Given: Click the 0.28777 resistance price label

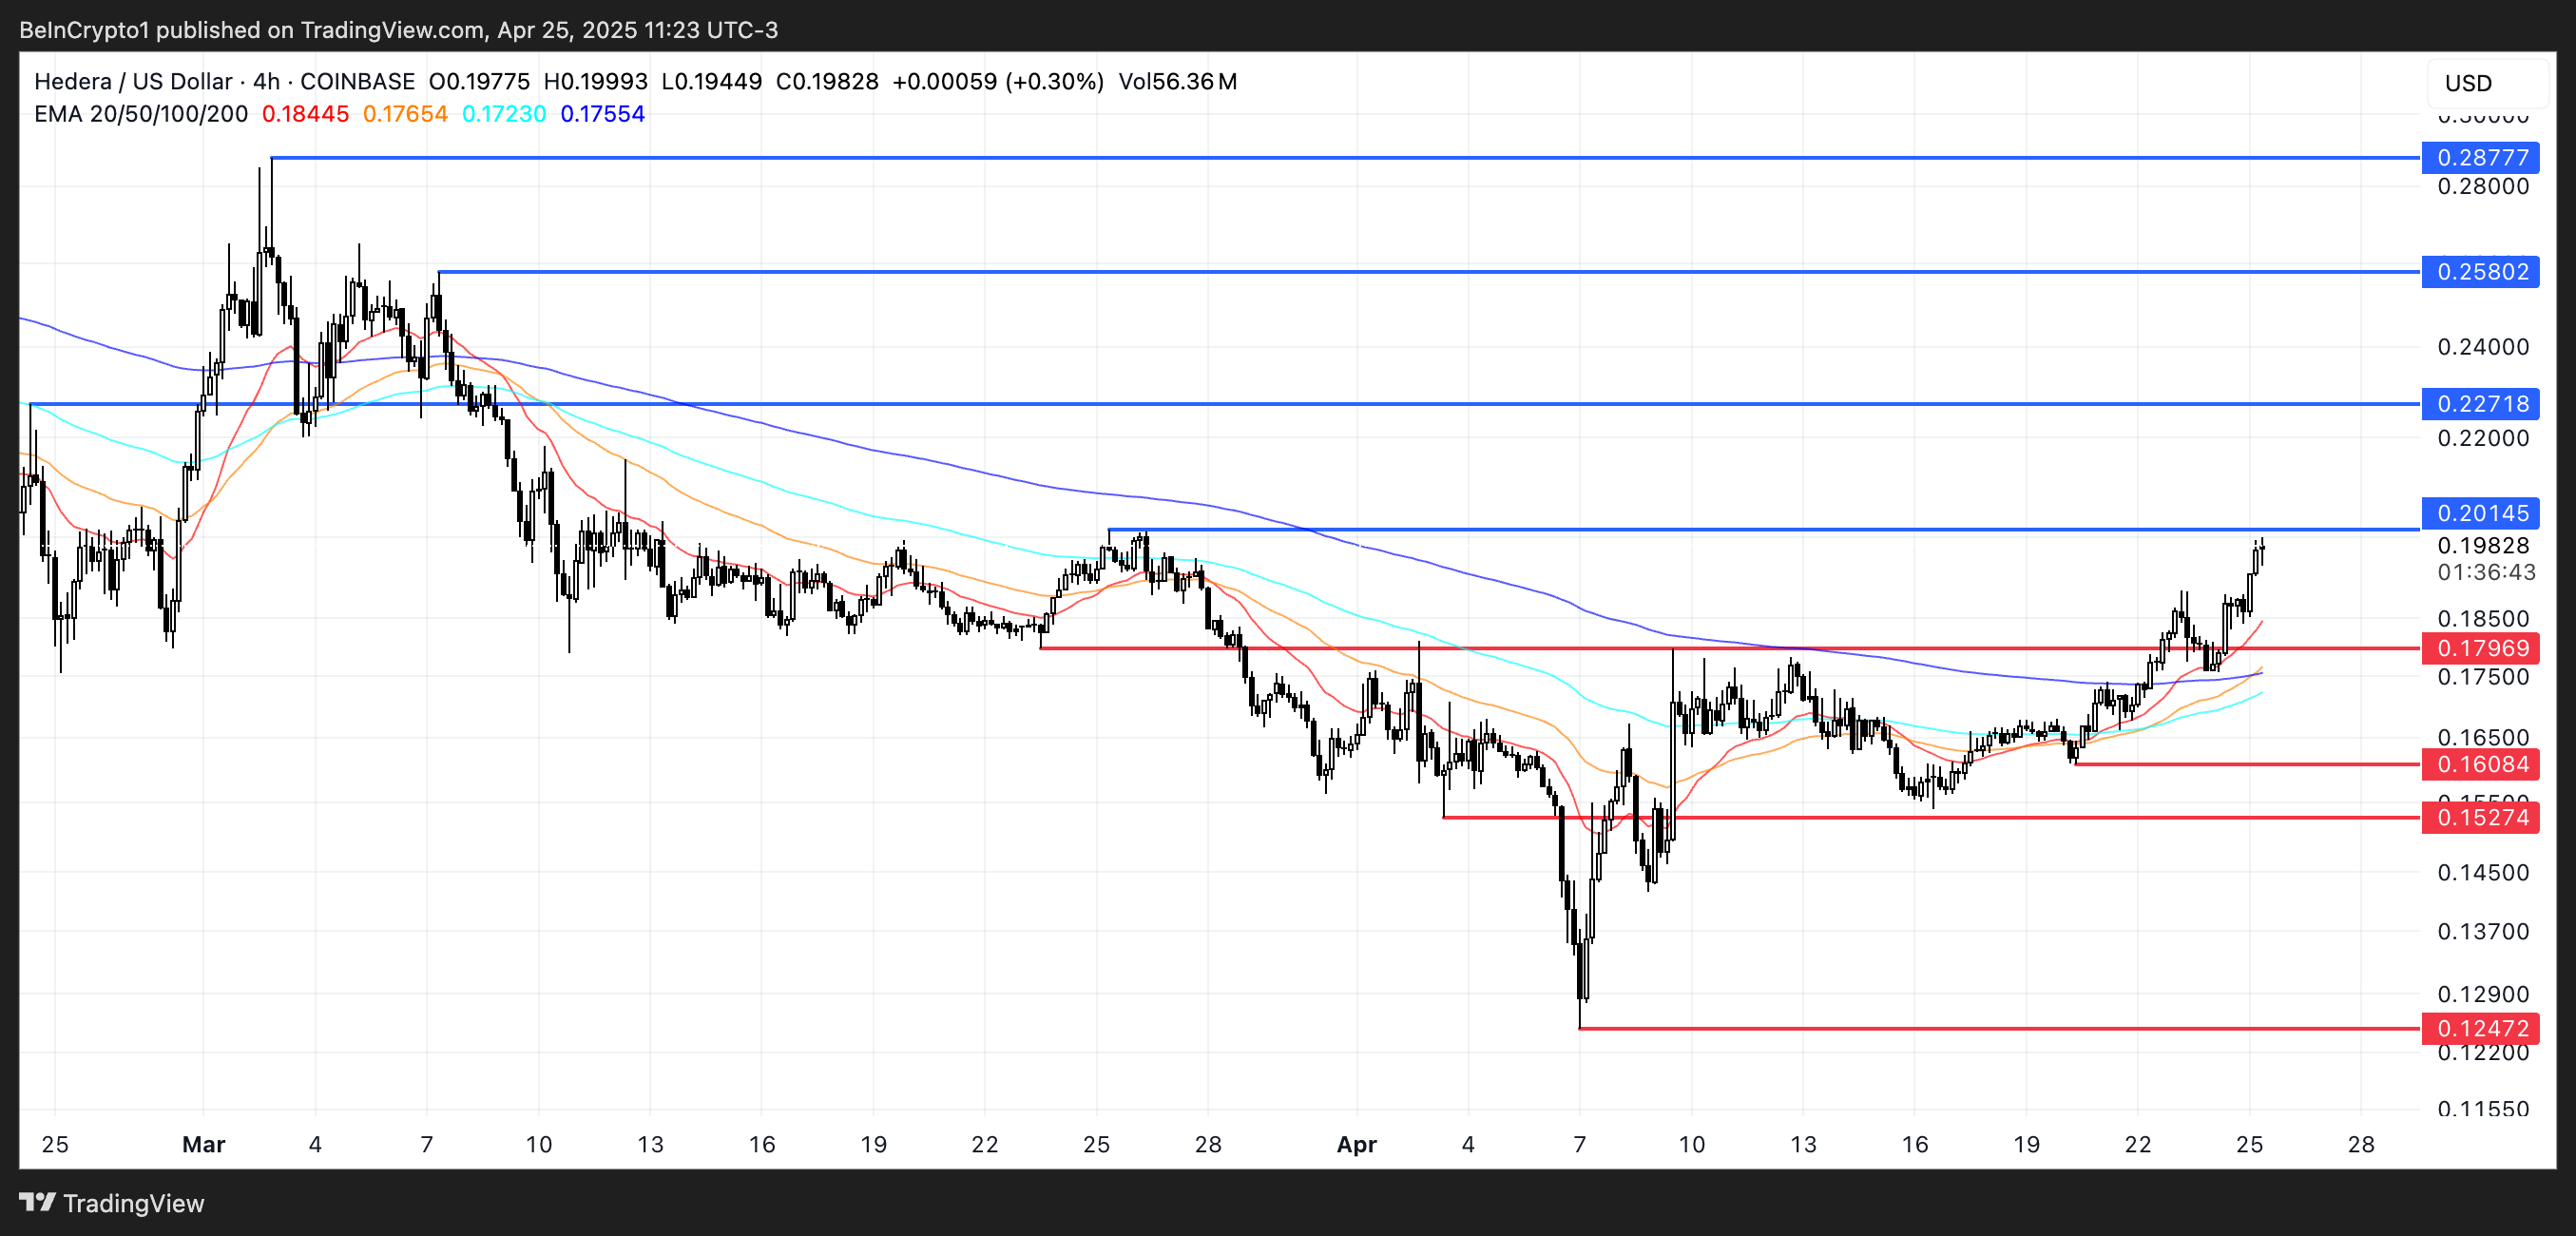Looking at the screenshot, I should pos(2481,158).
